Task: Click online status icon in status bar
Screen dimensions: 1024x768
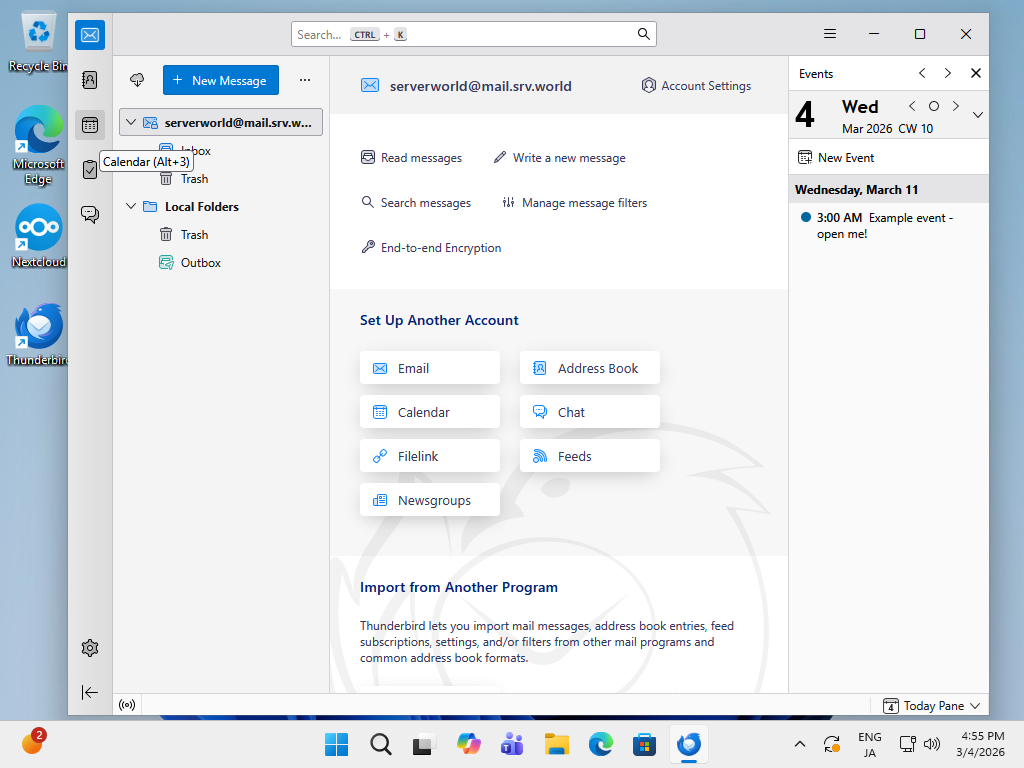Action: [127, 705]
